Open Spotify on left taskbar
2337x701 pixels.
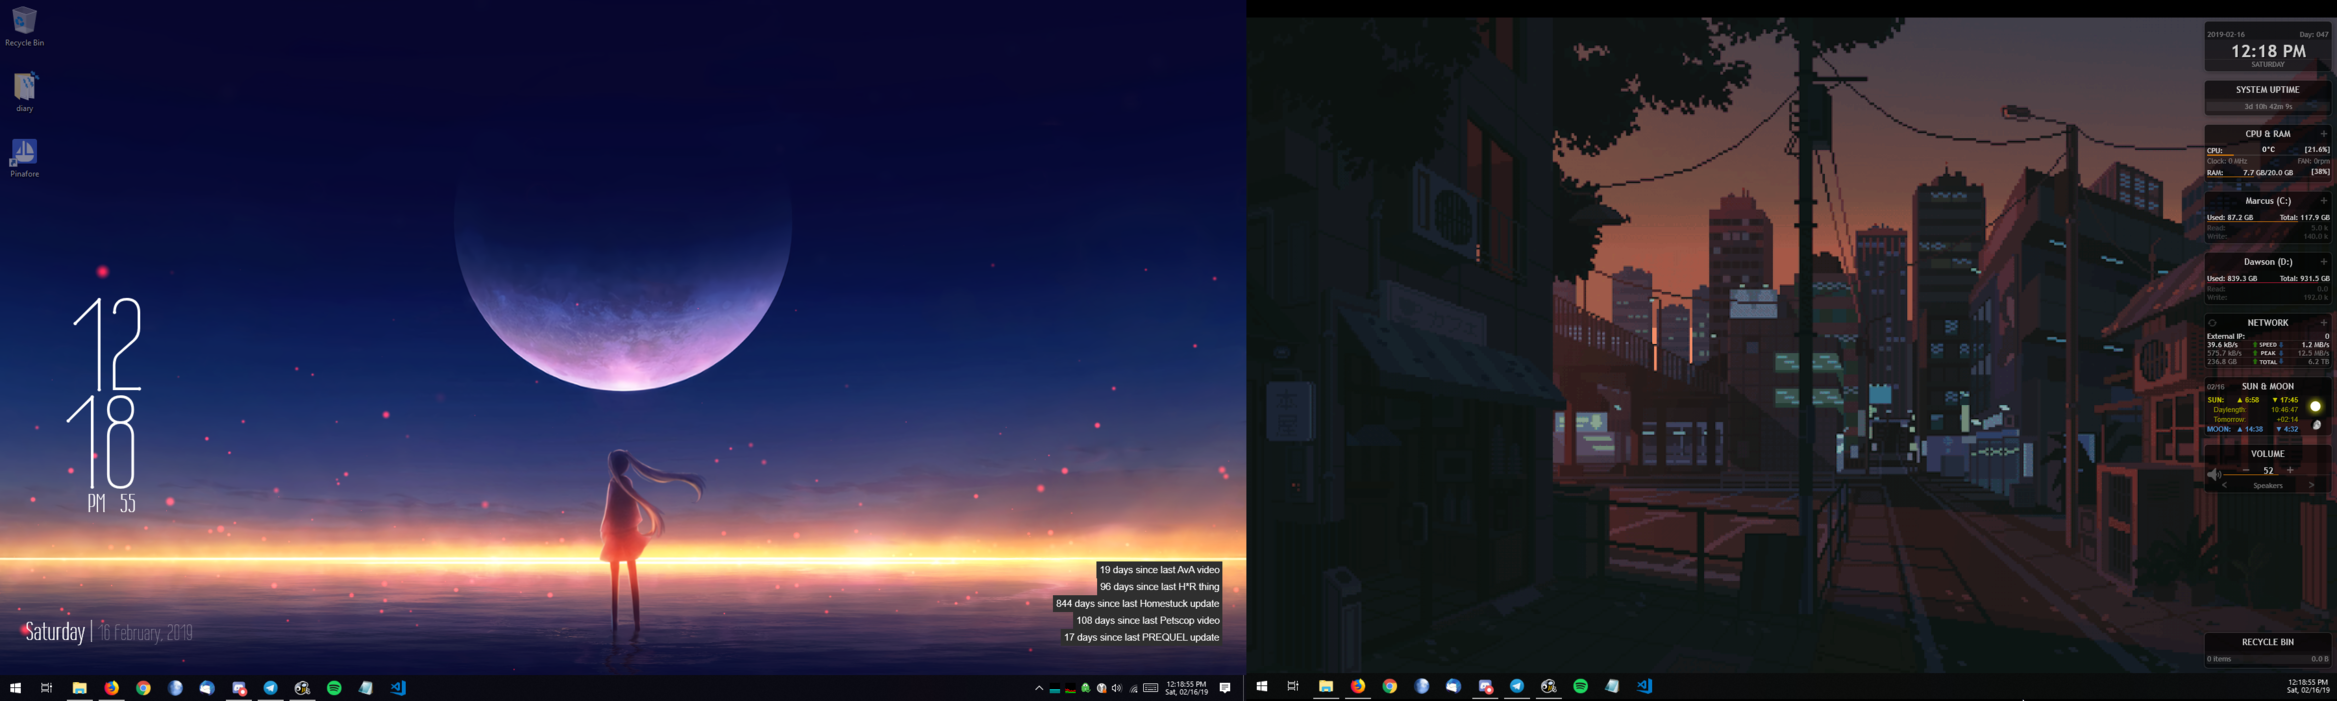(334, 688)
